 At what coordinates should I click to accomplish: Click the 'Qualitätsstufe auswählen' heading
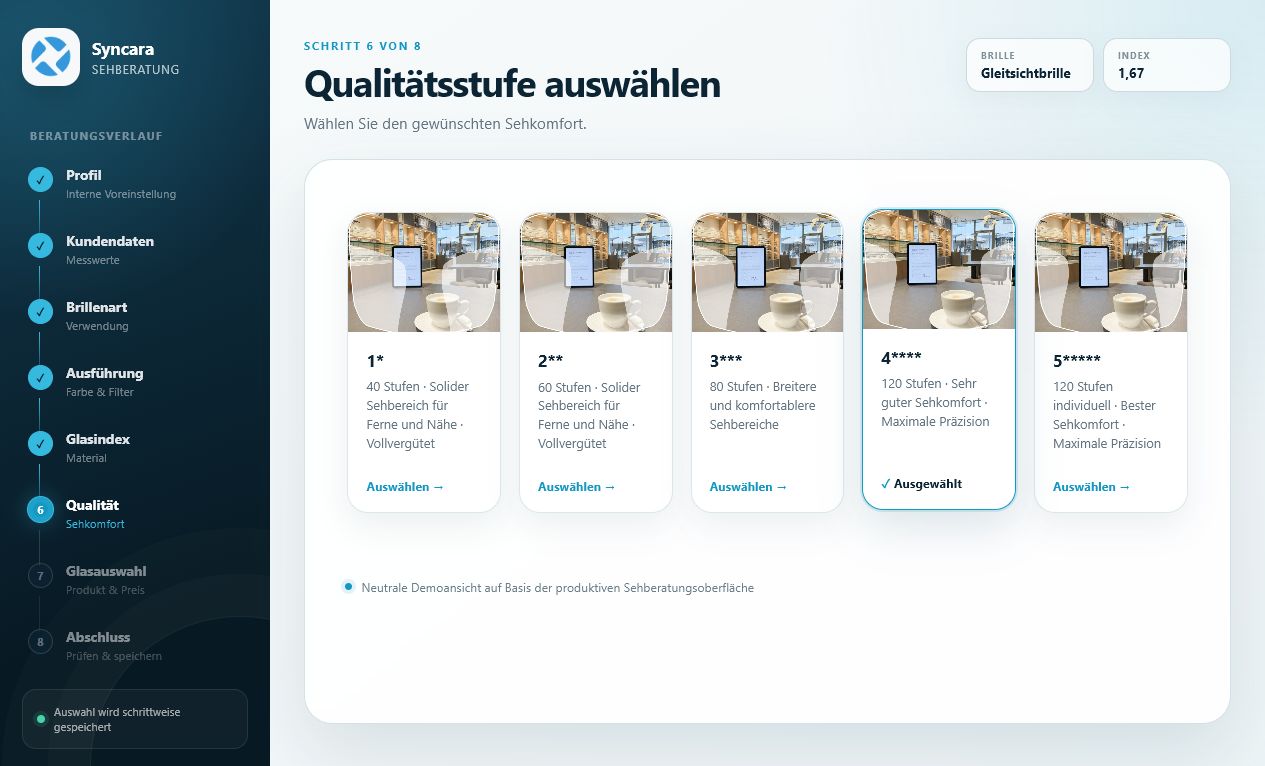(x=512, y=84)
